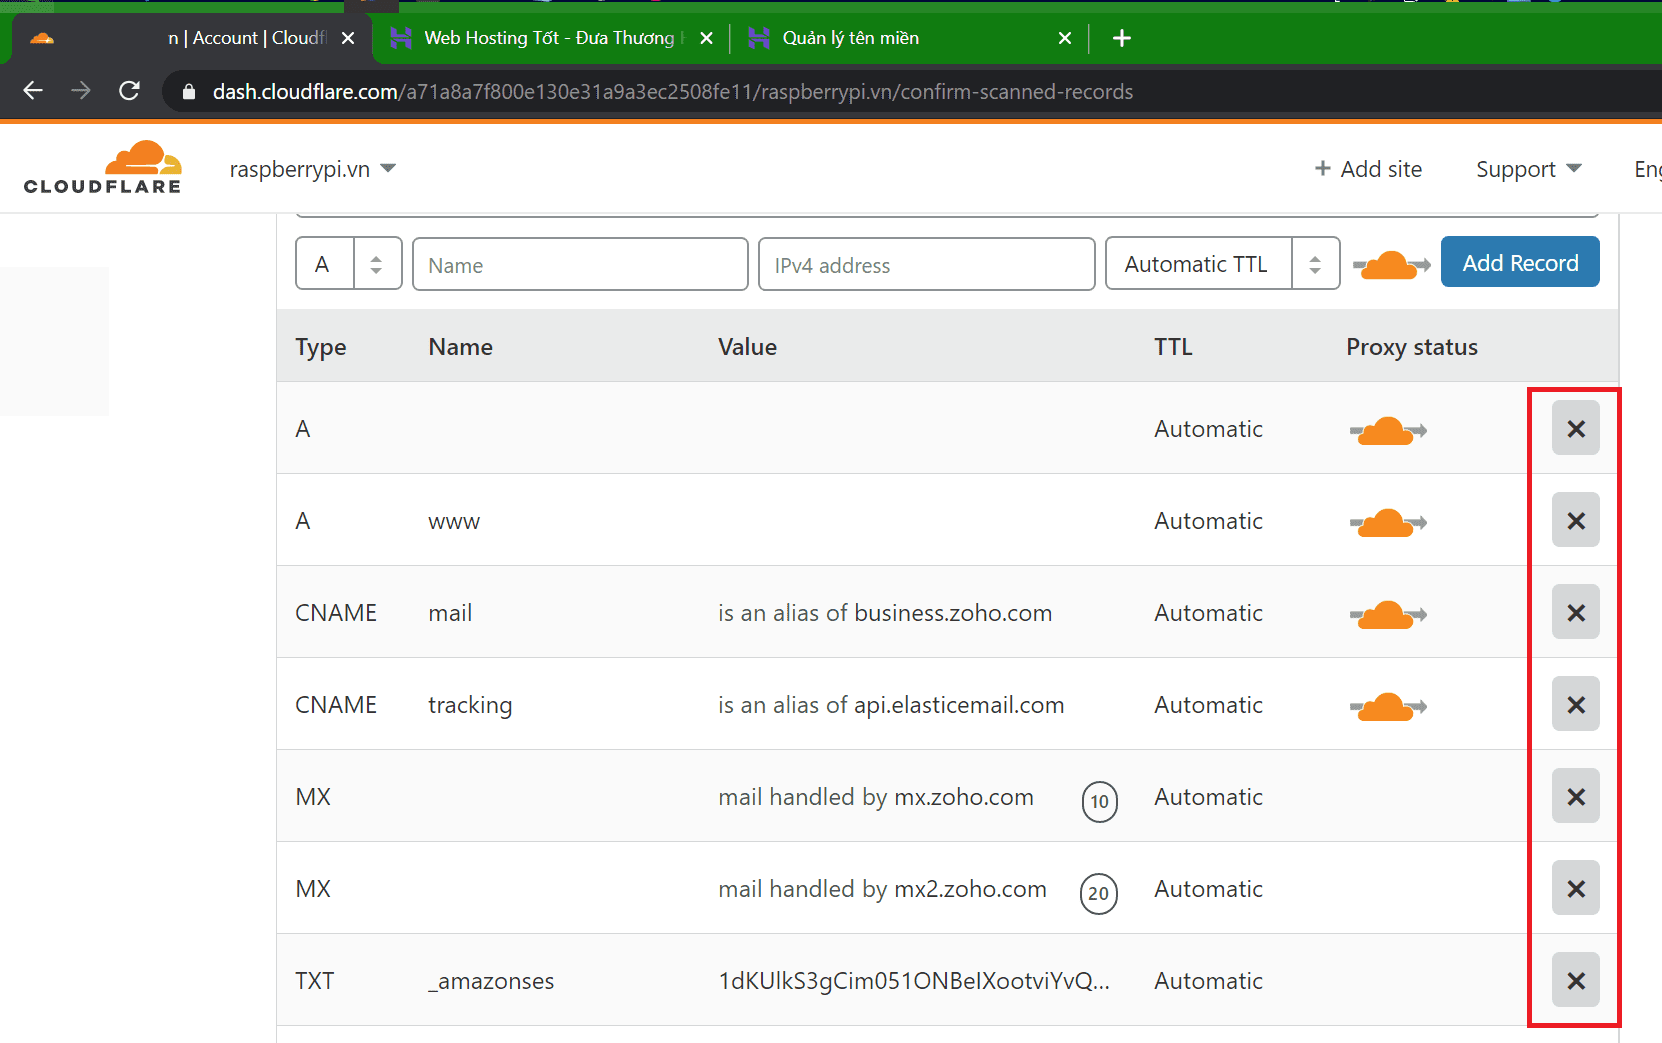1662x1043 pixels.
Task: Click the Cloudflare logo
Action: pyautogui.click(x=103, y=168)
